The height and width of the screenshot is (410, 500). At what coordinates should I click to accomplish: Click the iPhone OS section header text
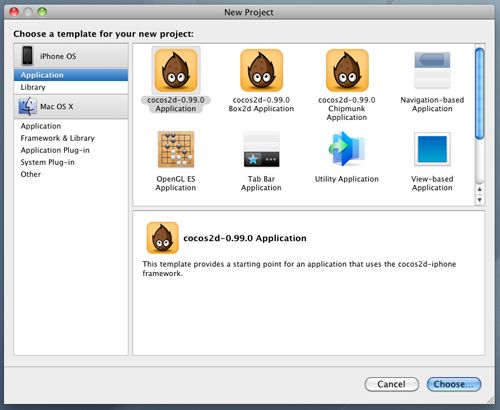(58, 56)
